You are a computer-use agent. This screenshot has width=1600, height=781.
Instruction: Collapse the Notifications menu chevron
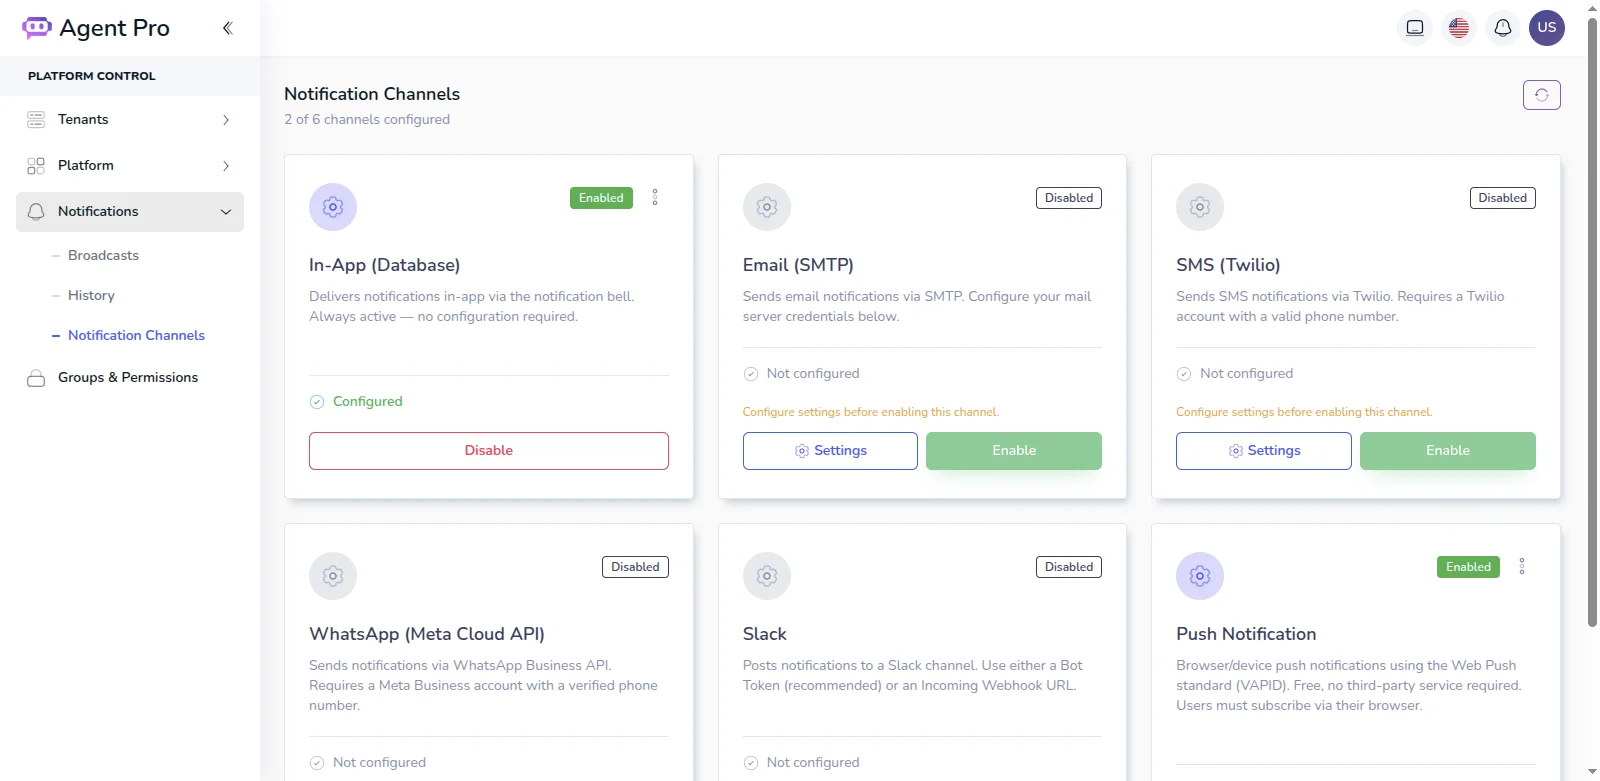coord(226,212)
